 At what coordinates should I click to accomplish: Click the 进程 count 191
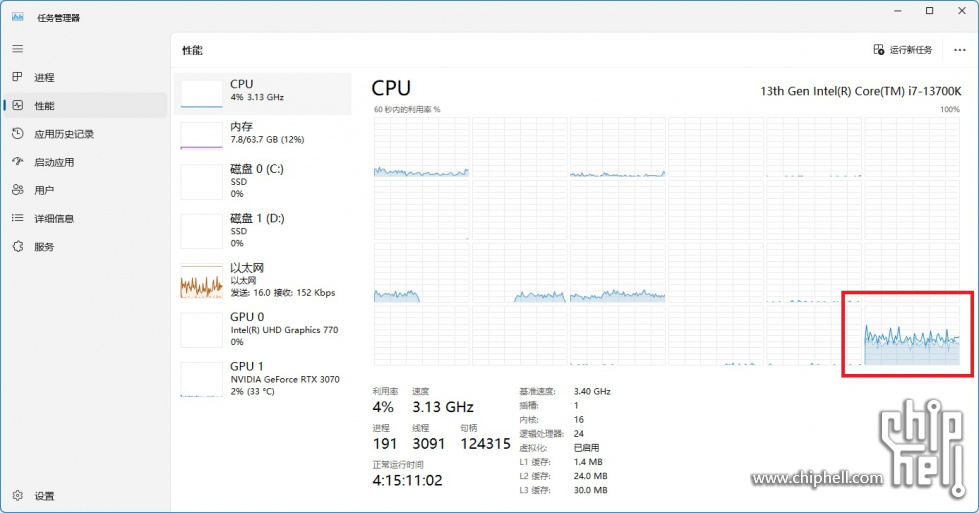pyautogui.click(x=385, y=444)
